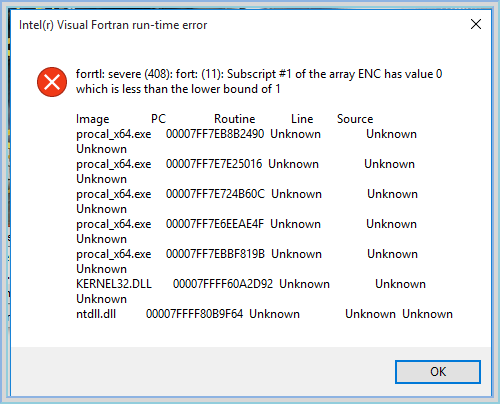The height and width of the screenshot is (404, 500).
Task: Click the address 00007FFFF80B9F64
Action: pos(194,314)
